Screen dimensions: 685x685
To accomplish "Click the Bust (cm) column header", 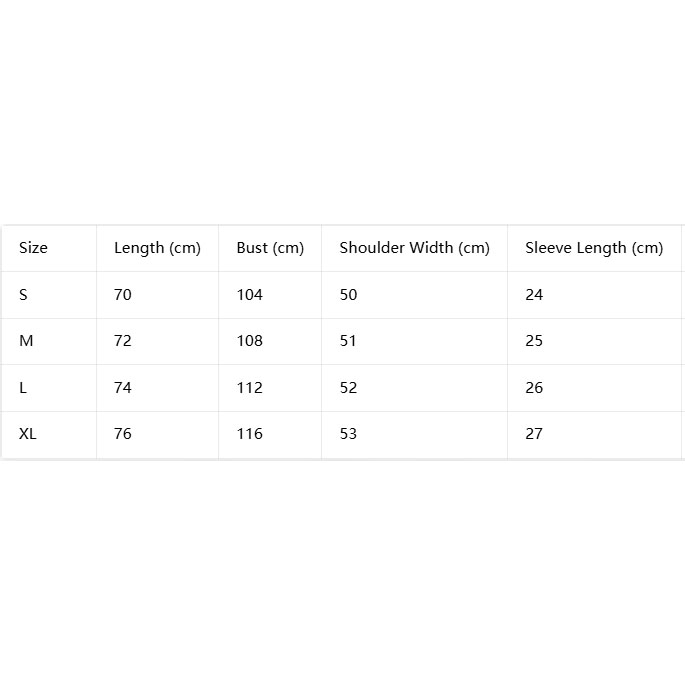I will (x=270, y=248).
